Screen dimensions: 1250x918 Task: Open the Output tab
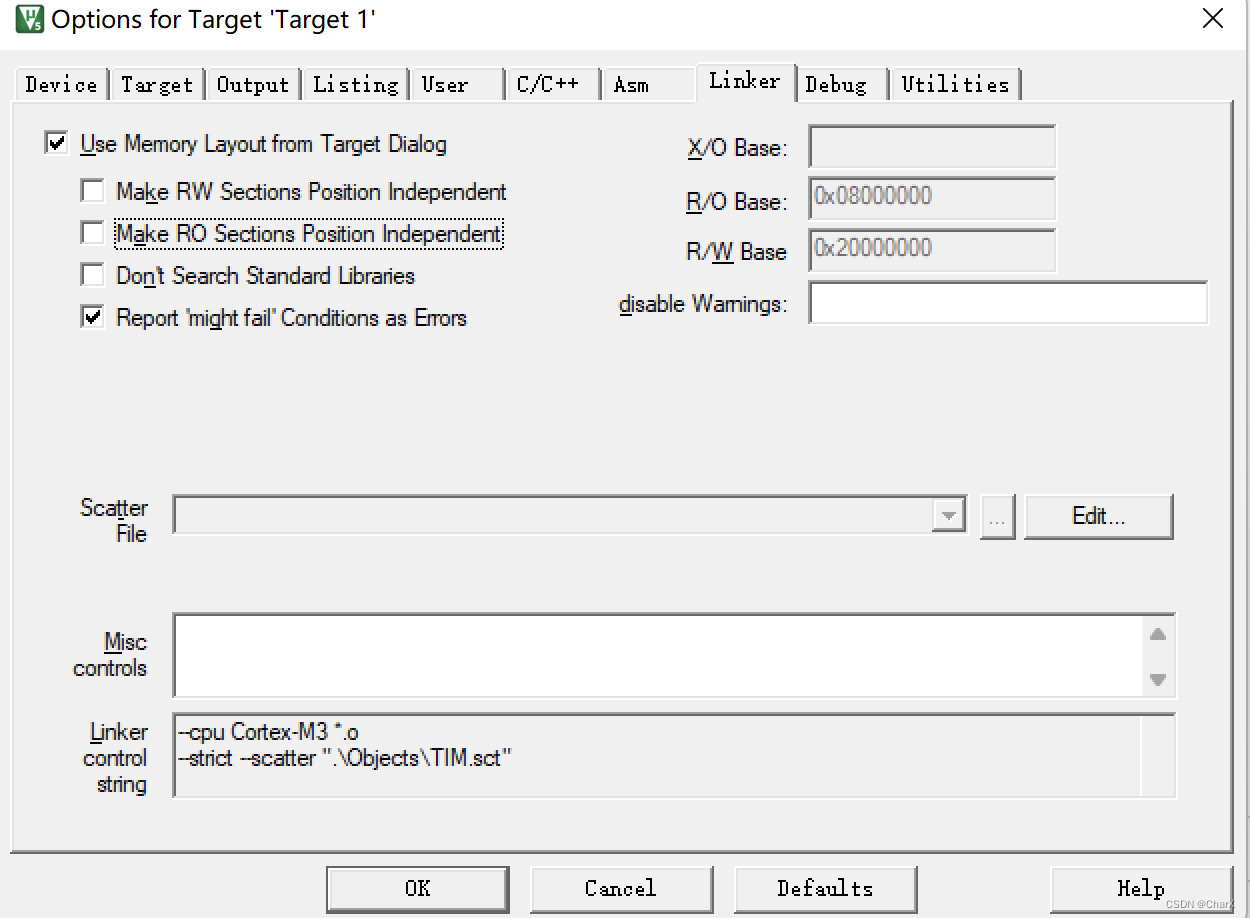[x=253, y=85]
